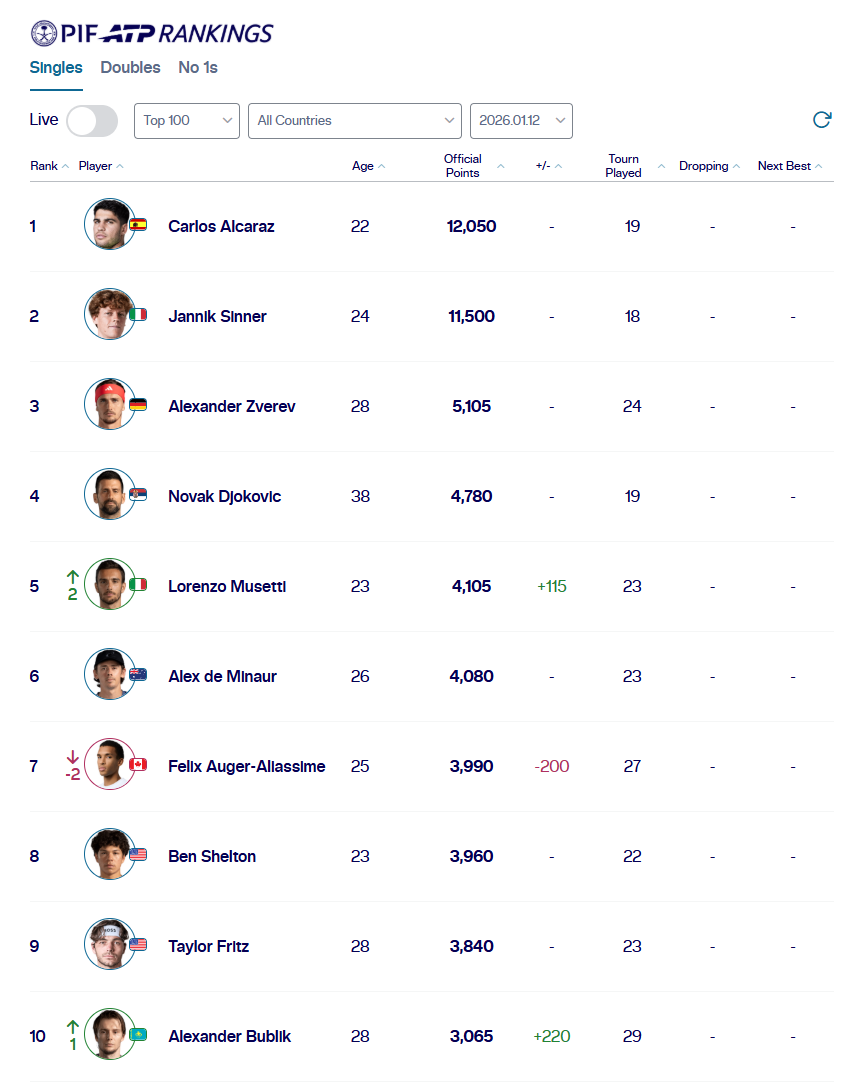Click the sort arrow next to Rank
Screen dimensions: 845x1082
[66, 167]
